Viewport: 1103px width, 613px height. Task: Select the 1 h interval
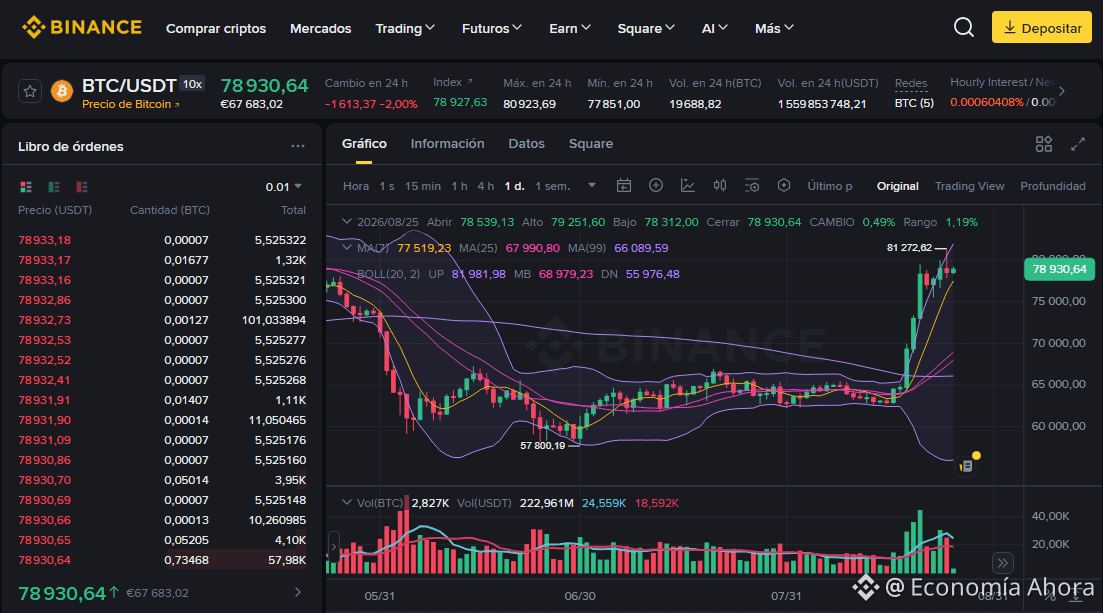point(459,186)
